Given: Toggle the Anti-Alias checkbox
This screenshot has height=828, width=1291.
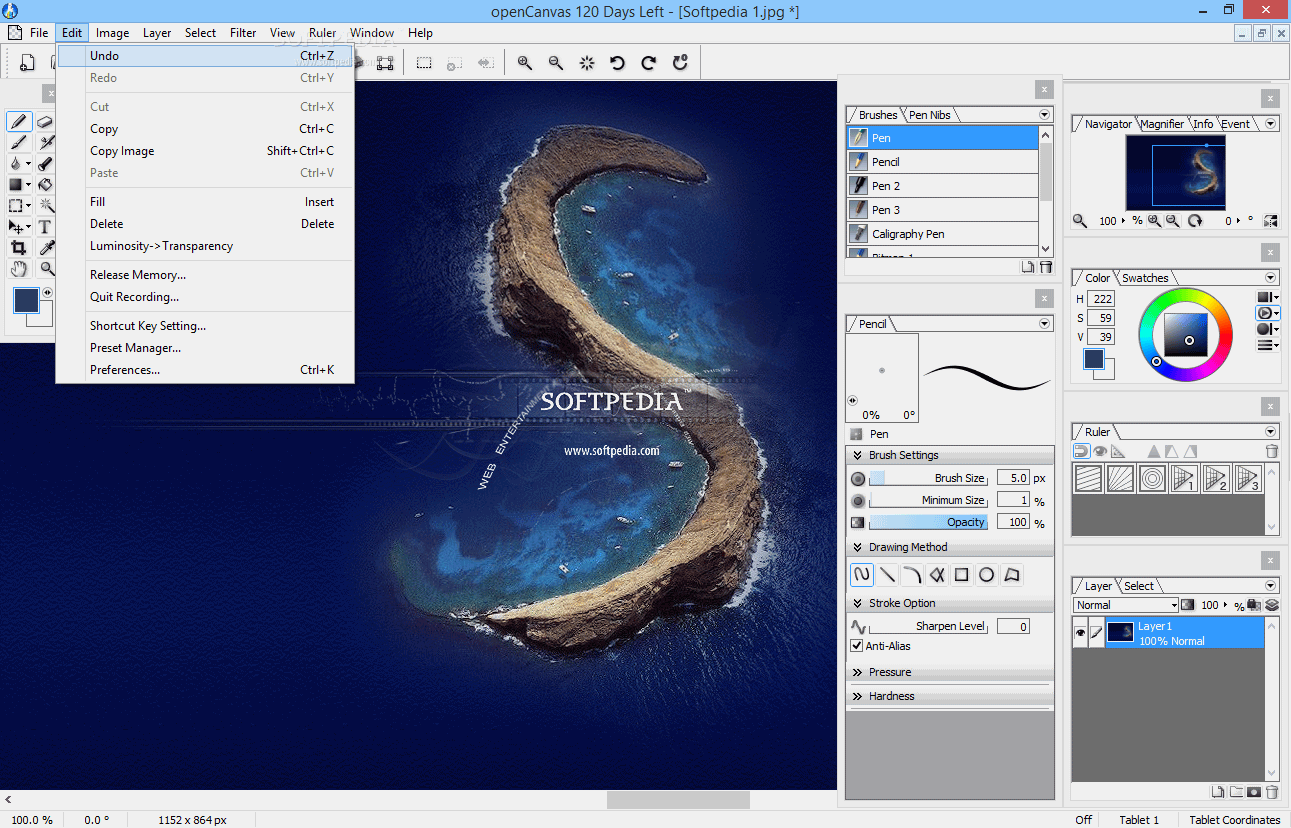Looking at the screenshot, I should pyautogui.click(x=857, y=646).
